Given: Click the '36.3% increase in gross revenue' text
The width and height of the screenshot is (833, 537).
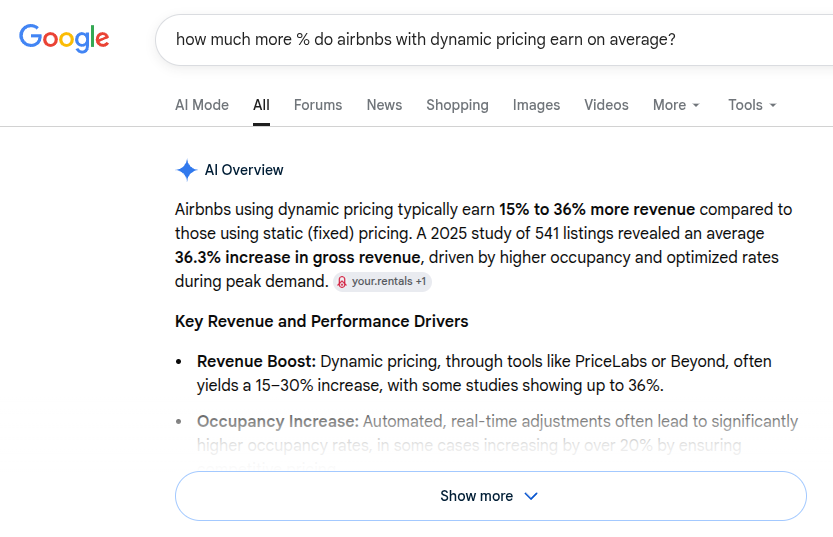Looking at the screenshot, I should (x=298, y=257).
